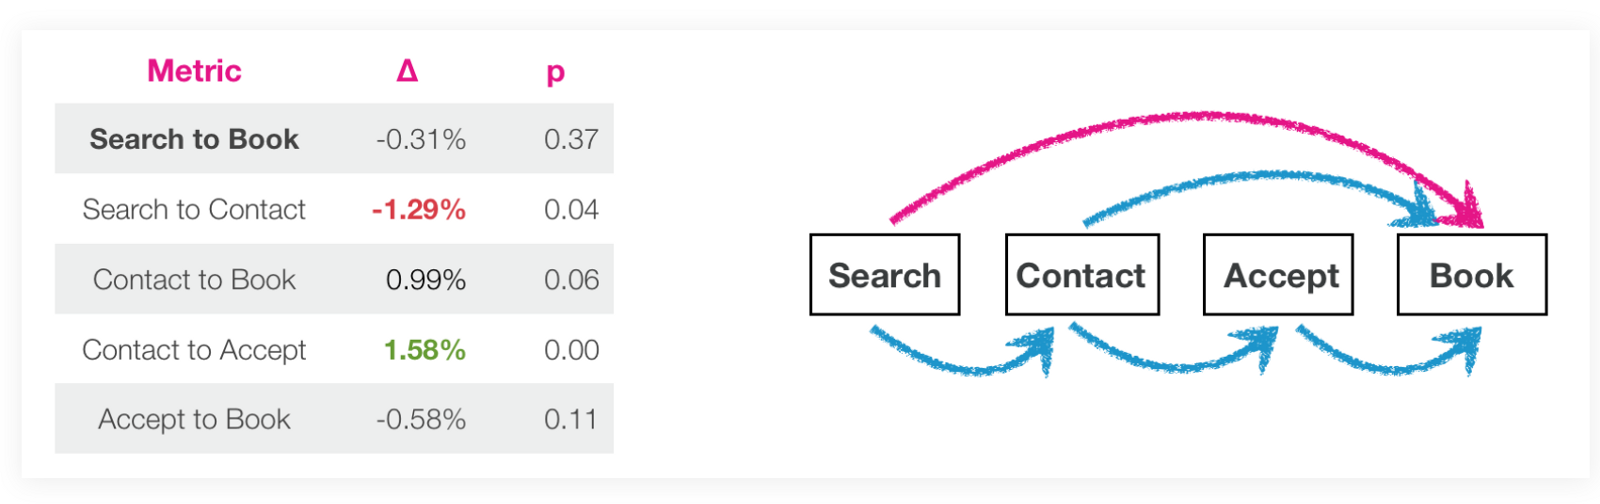Click the Book box in the funnel diagram
Viewport: 1600px width, 504px height.
click(x=1472, y=275)
